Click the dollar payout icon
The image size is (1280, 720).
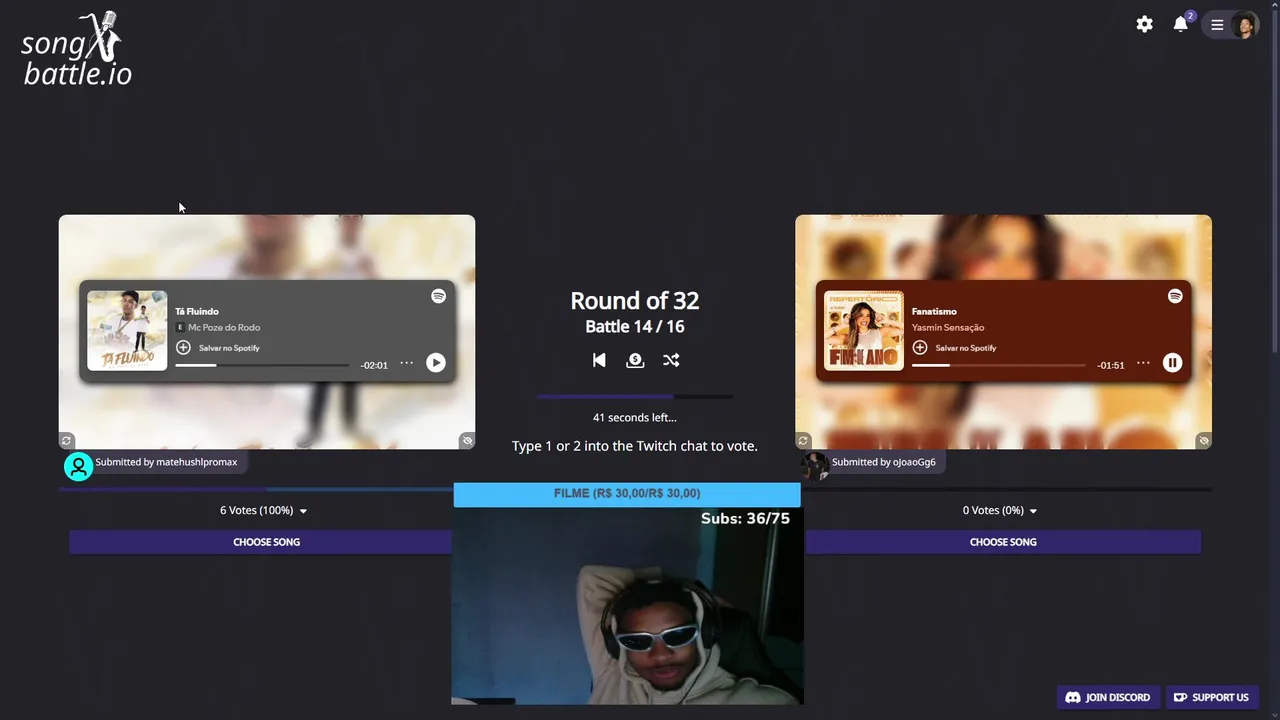(x=635, y=360)
